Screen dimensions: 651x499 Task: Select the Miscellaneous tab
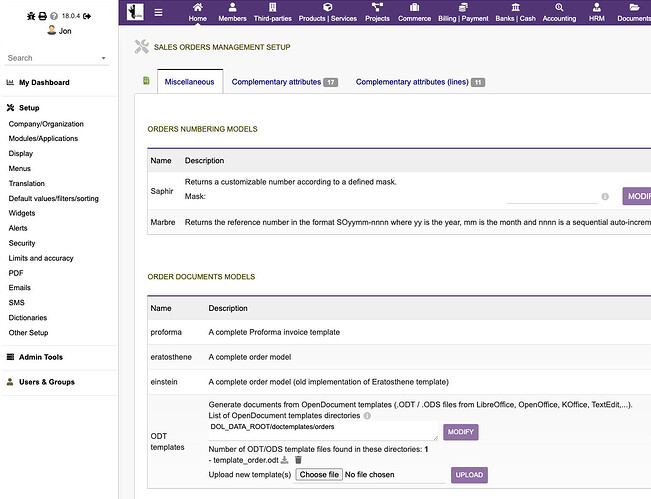[190, 82]
